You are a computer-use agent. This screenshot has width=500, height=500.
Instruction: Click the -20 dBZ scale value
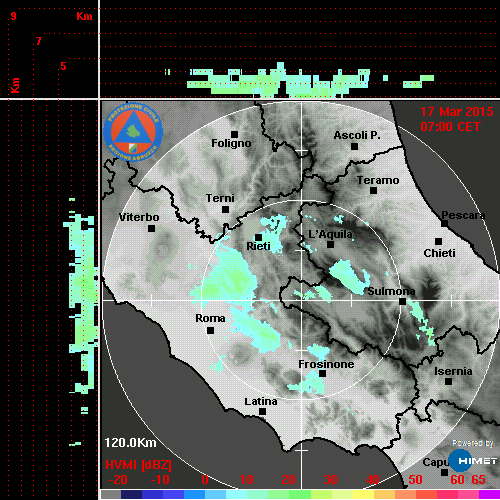(x=118, y=480)
